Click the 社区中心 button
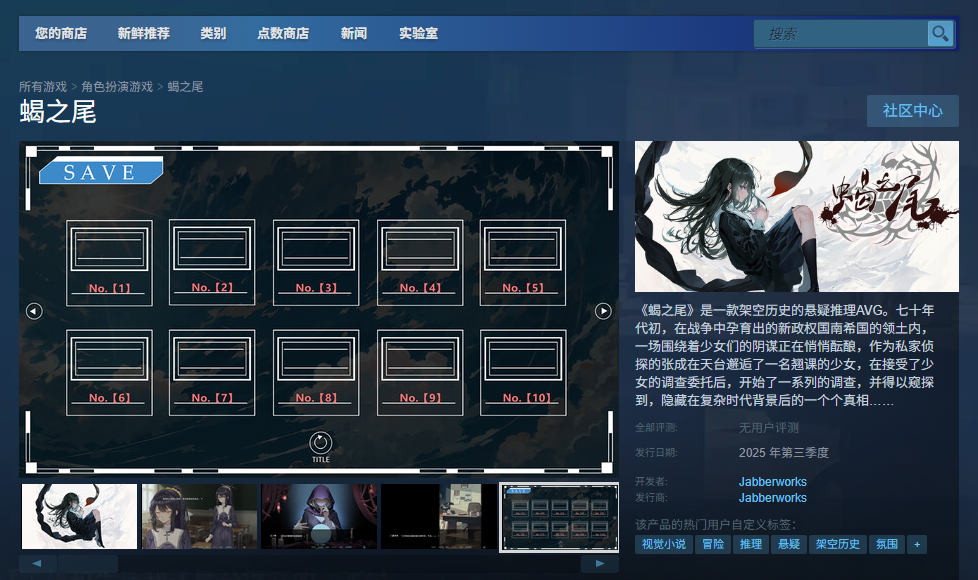Image resolution: width=978 pixels, height=580 pixels. 911,111
